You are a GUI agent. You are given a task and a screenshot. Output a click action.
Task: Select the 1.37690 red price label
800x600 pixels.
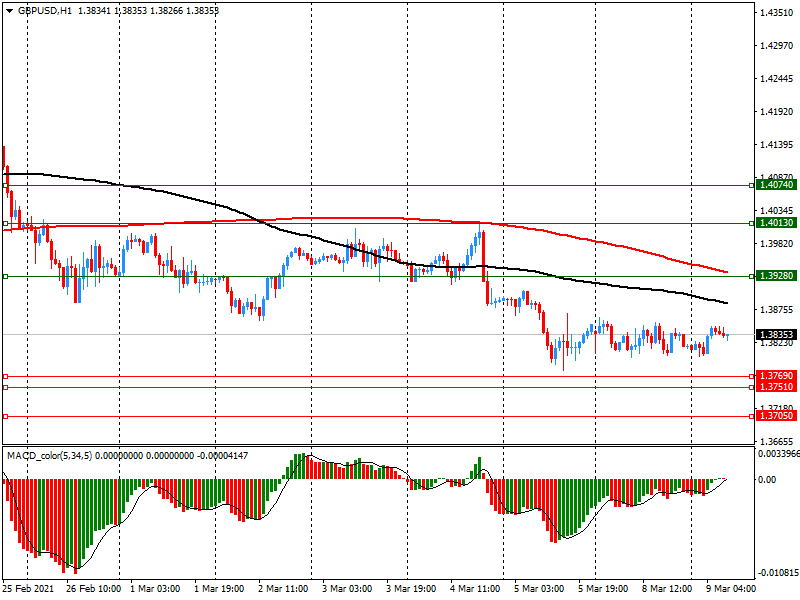click(776, 376)
